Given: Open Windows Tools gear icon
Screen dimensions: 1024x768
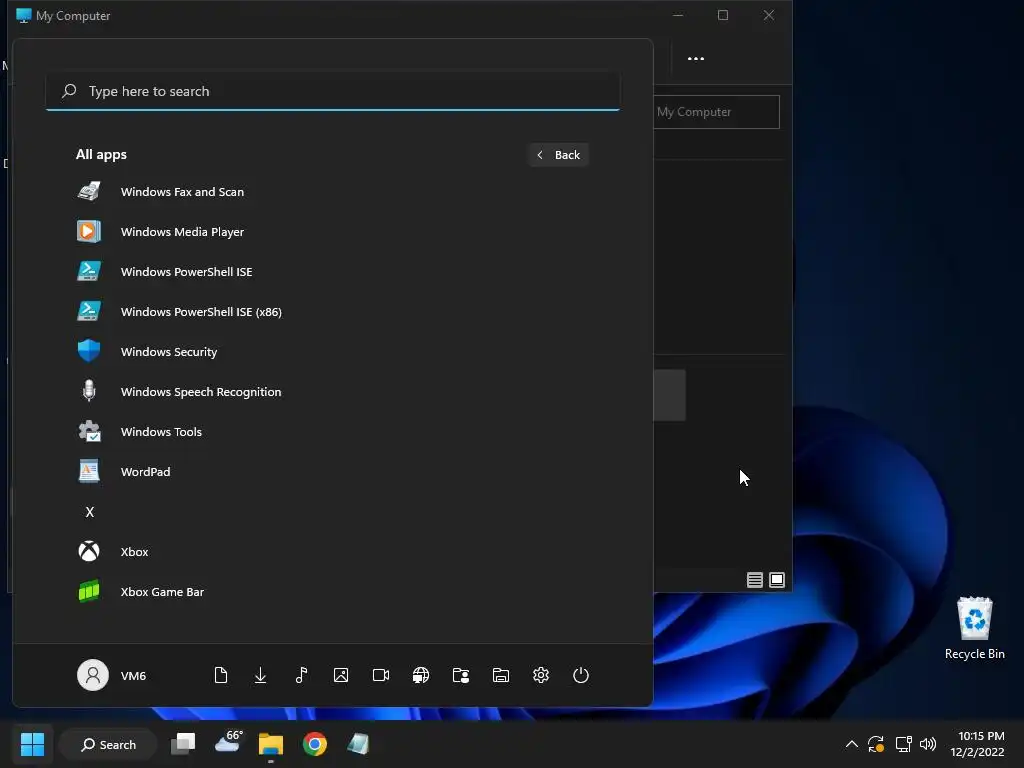Looking at the screenshot, I should tap(89, 431).
